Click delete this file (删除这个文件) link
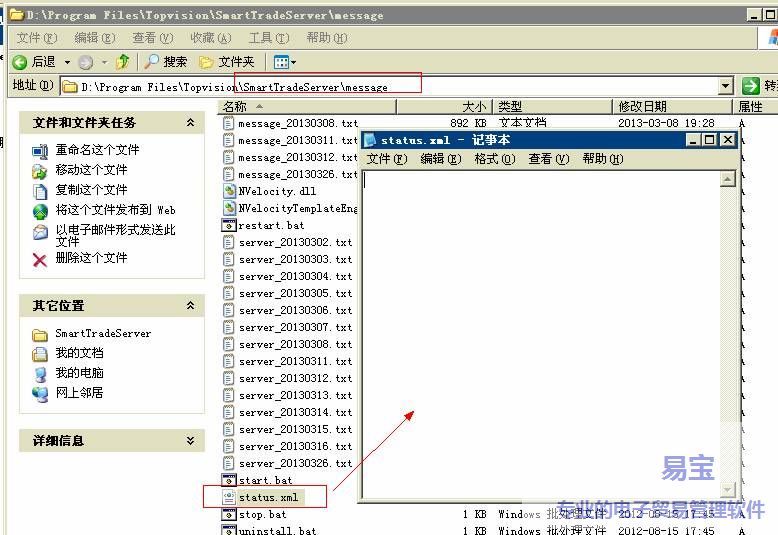This screenshot has width=778, height=535. [91, 258]
